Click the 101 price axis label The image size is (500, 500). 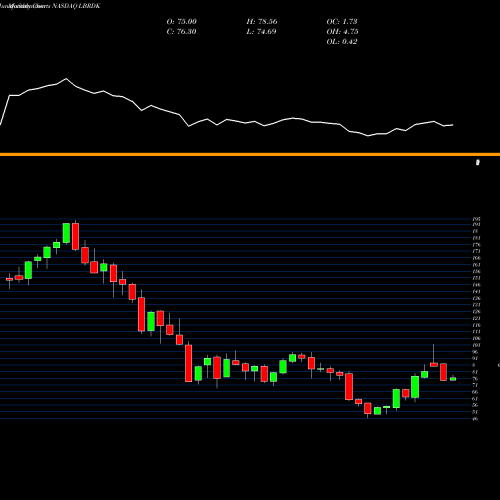tap(476, 345)
